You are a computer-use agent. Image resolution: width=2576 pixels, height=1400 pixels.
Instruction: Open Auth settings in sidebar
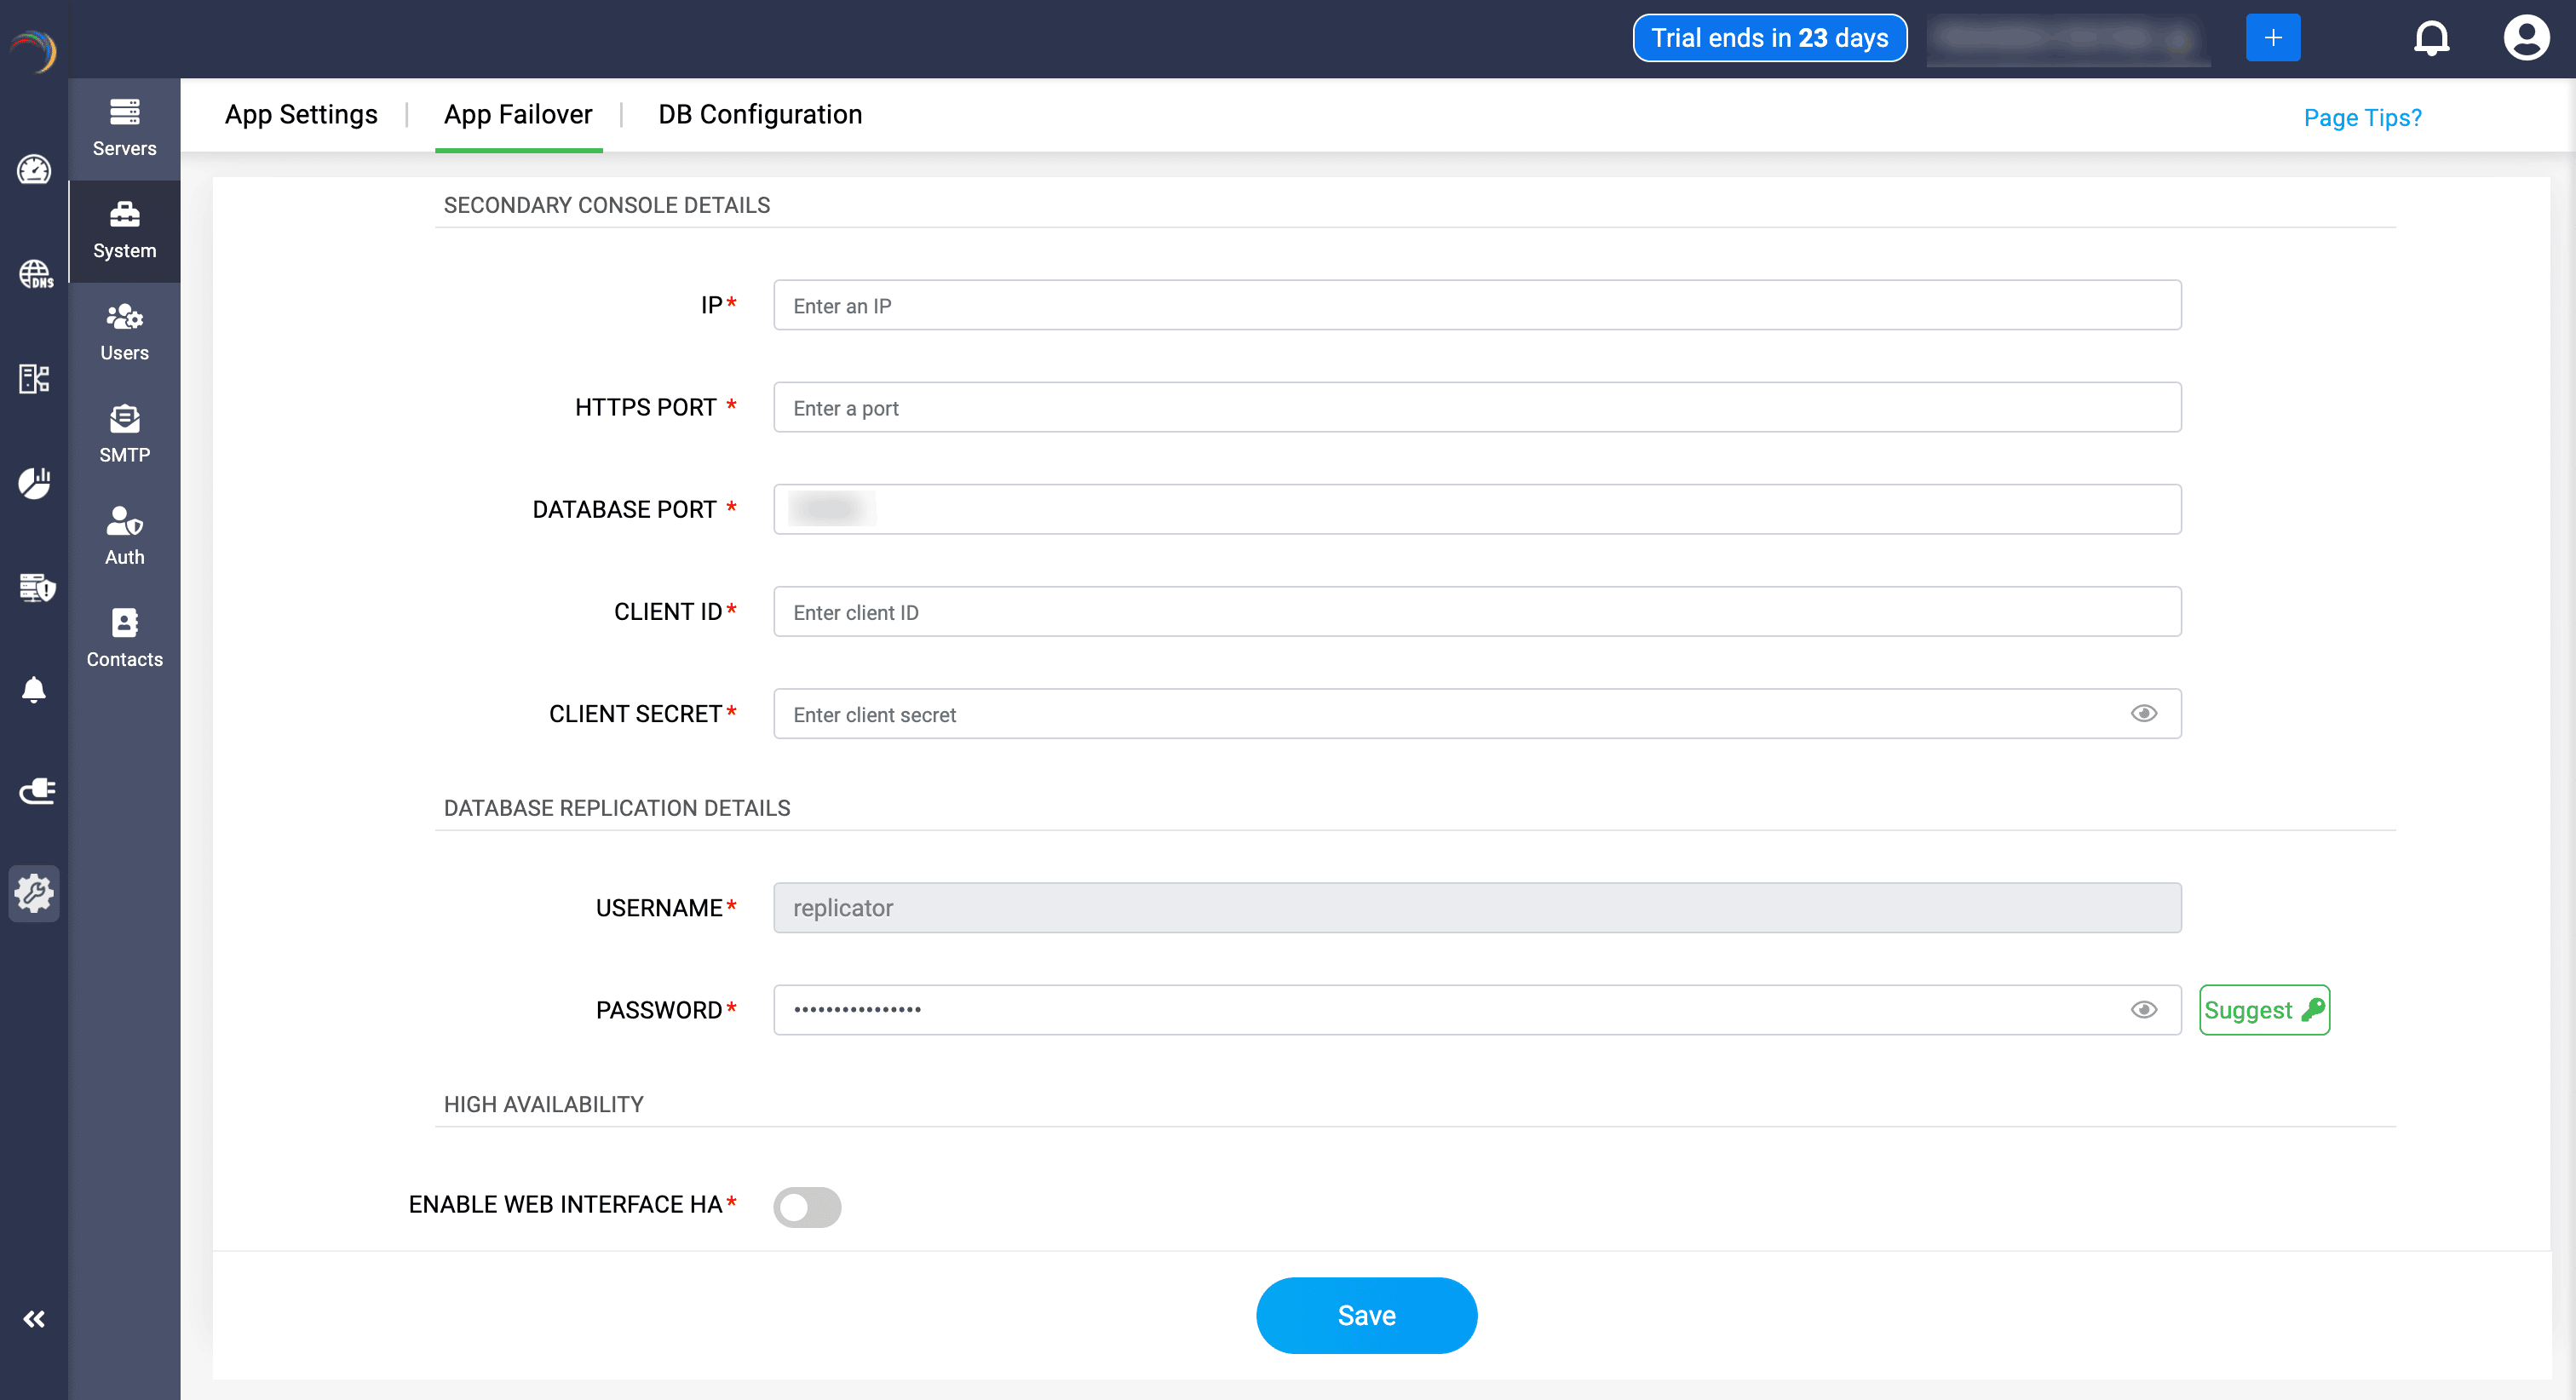point(124,536)
